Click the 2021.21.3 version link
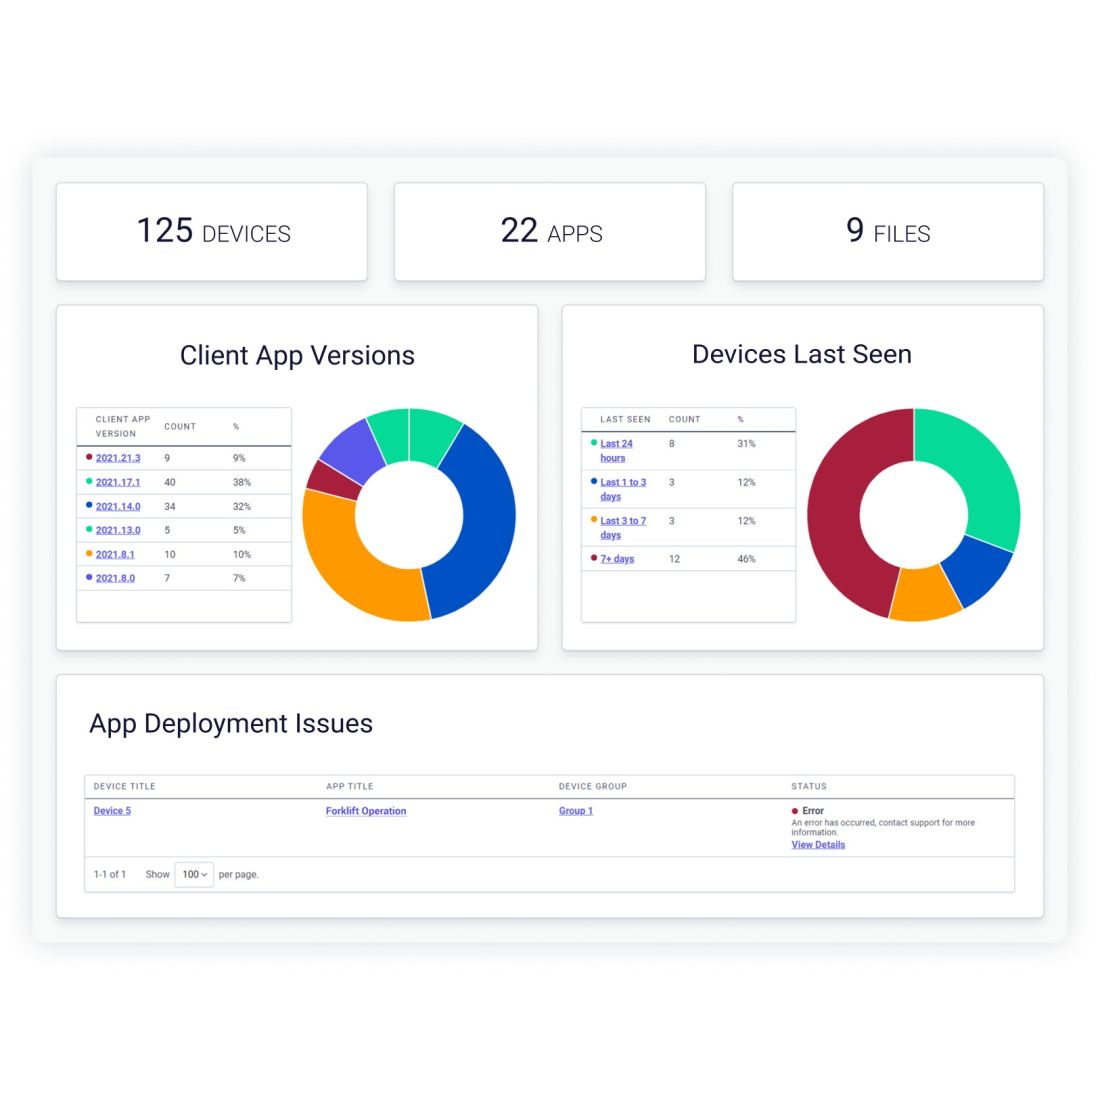Viewport: 1100px width, 1100px height. pyautogui.click(x=118, y=458)
